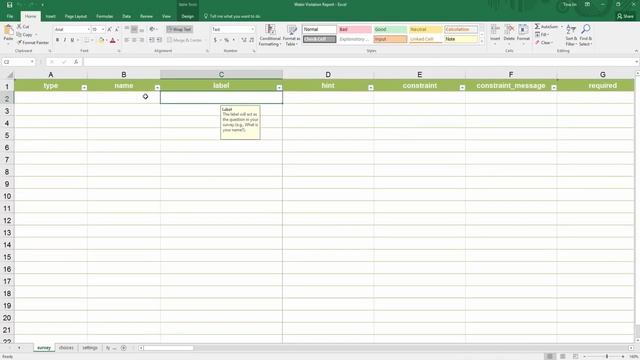This screenshot has height=360, width=640.
Task: Open Conditional Formatting menu
Action: point(270,35)
